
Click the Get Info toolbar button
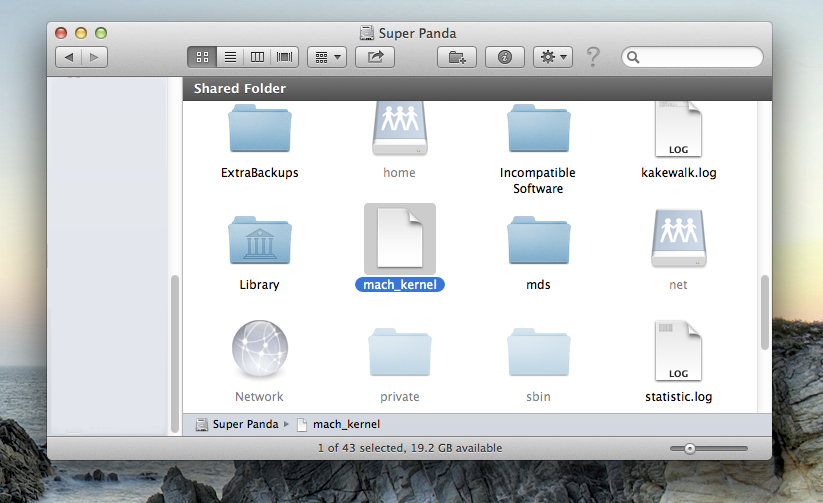[x=504, y=57]
